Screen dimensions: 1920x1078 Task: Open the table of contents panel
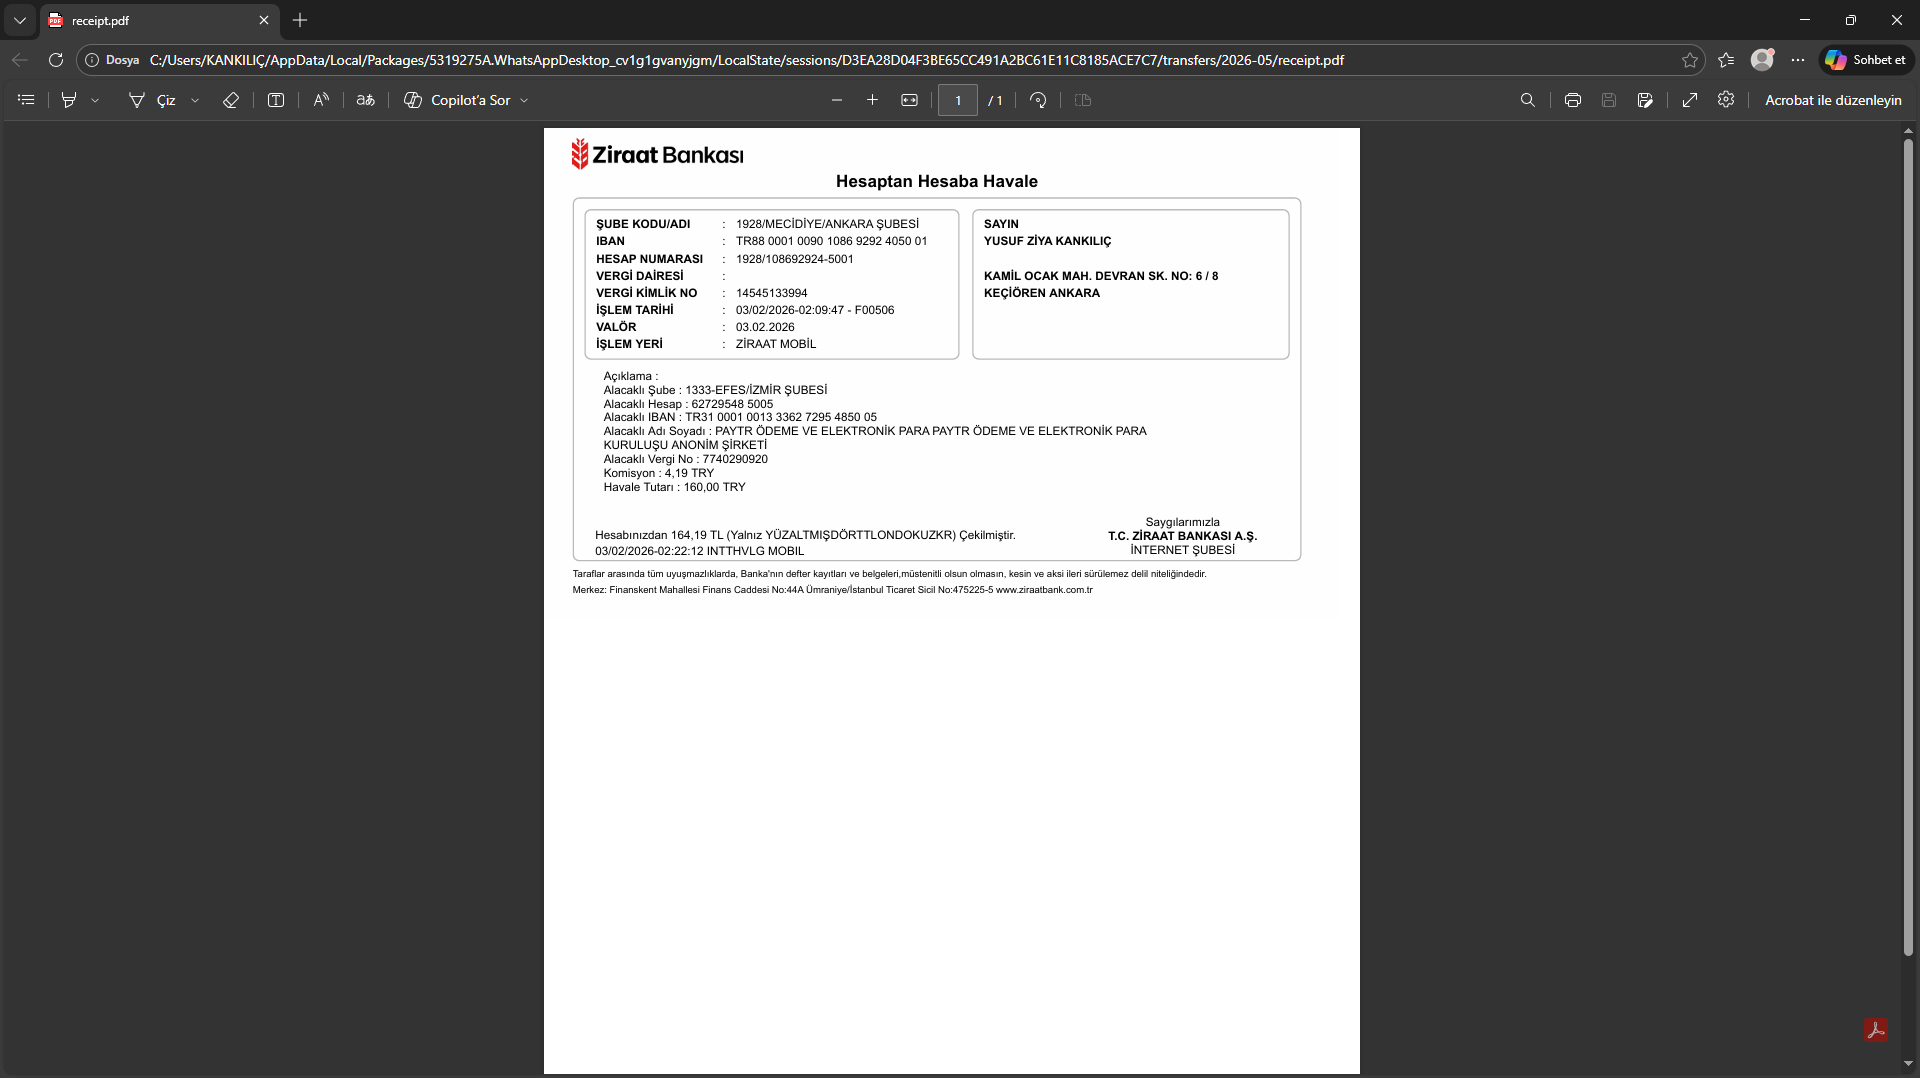26,100
